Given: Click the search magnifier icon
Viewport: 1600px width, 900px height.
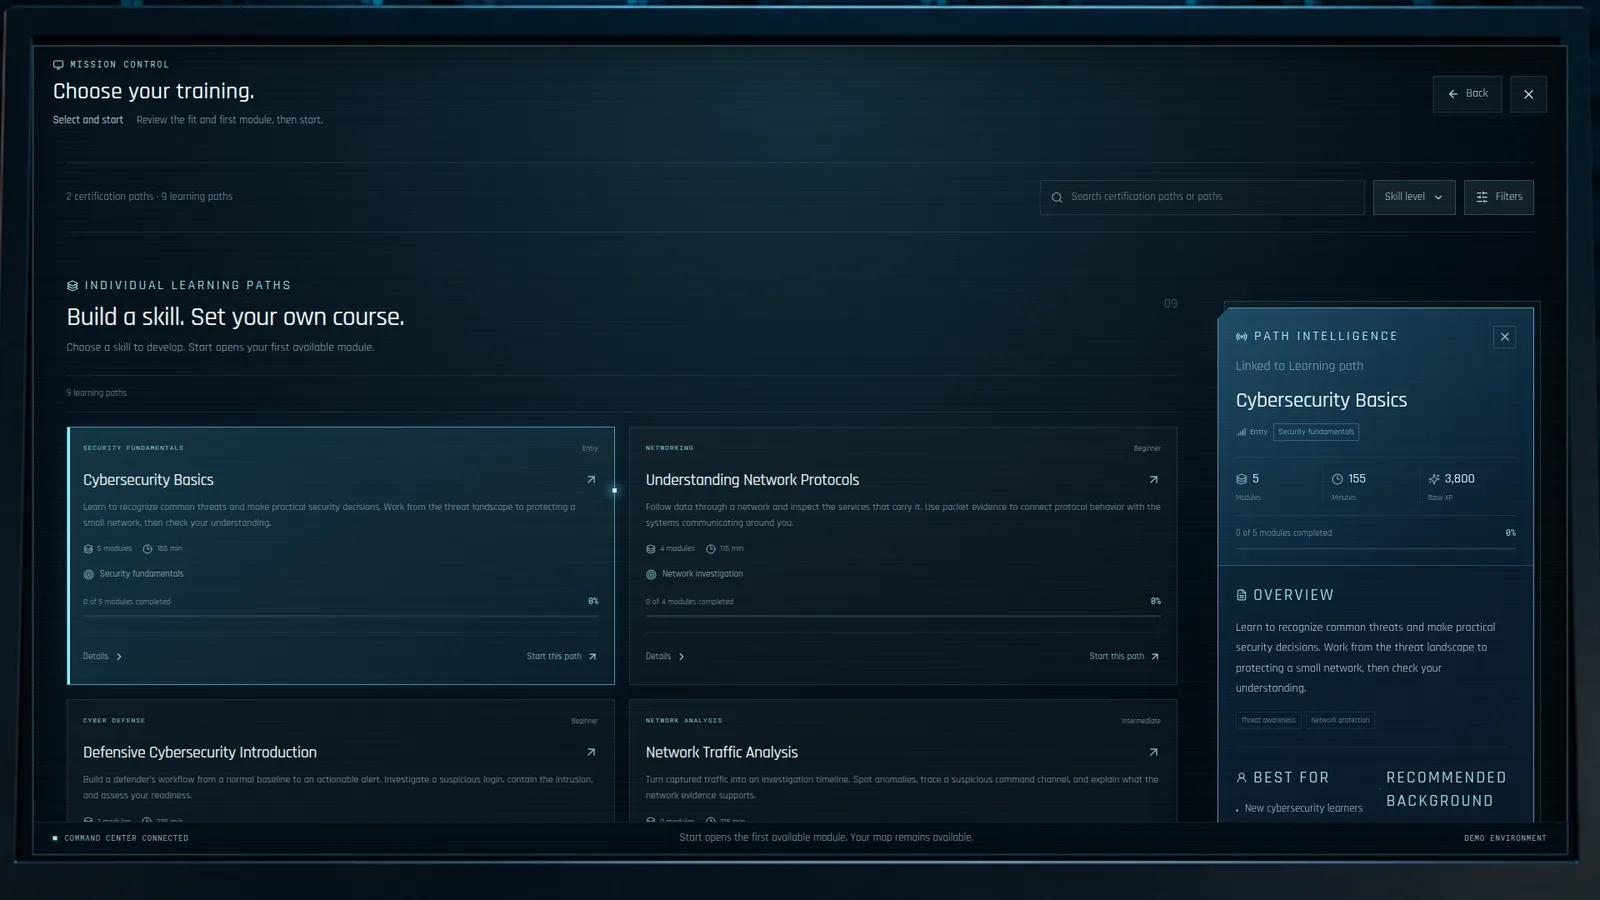Looking at the screenshot, I should click(1057, 198).
